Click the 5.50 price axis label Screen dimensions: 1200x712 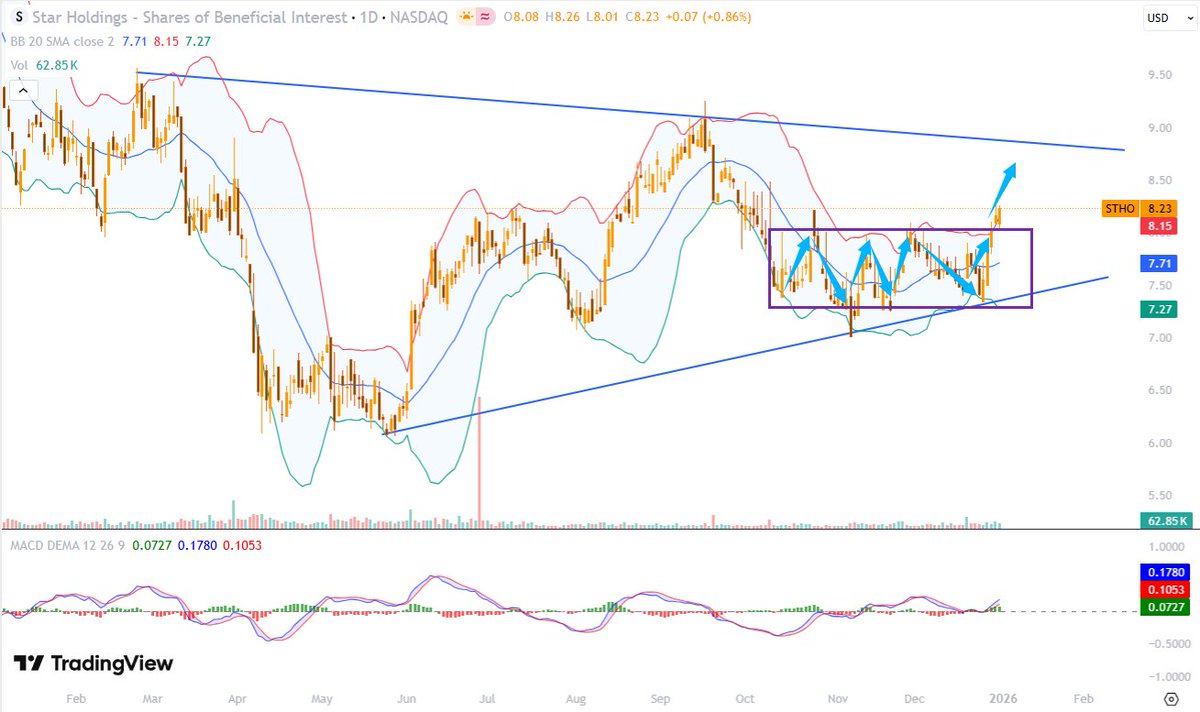point(1159,495)
